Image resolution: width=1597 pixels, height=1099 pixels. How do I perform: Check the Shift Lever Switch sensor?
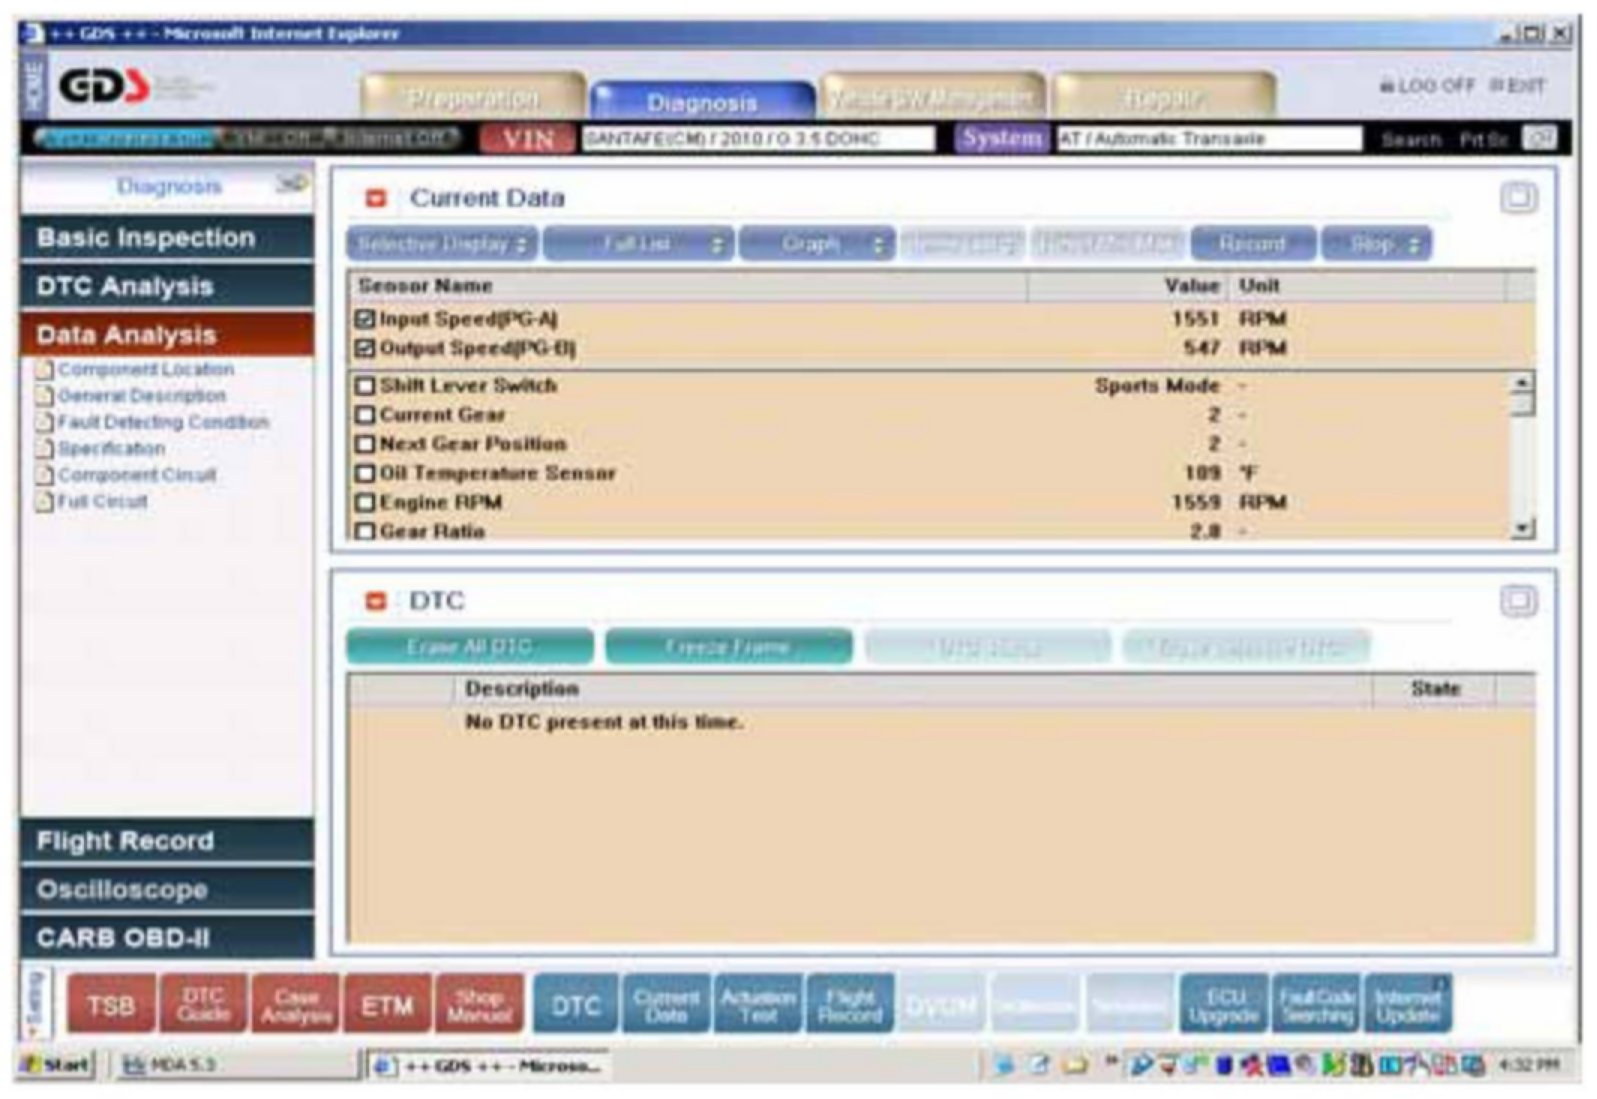click(x=365, y=386)
